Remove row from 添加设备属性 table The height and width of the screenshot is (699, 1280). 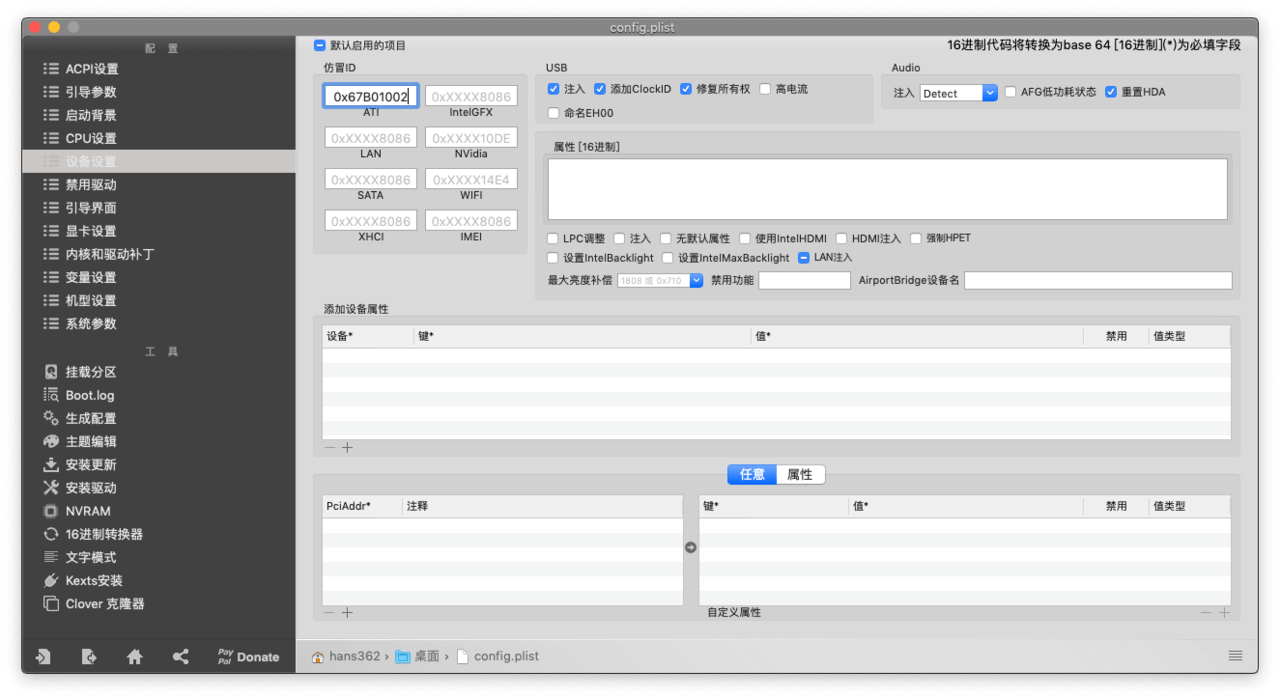330,448
